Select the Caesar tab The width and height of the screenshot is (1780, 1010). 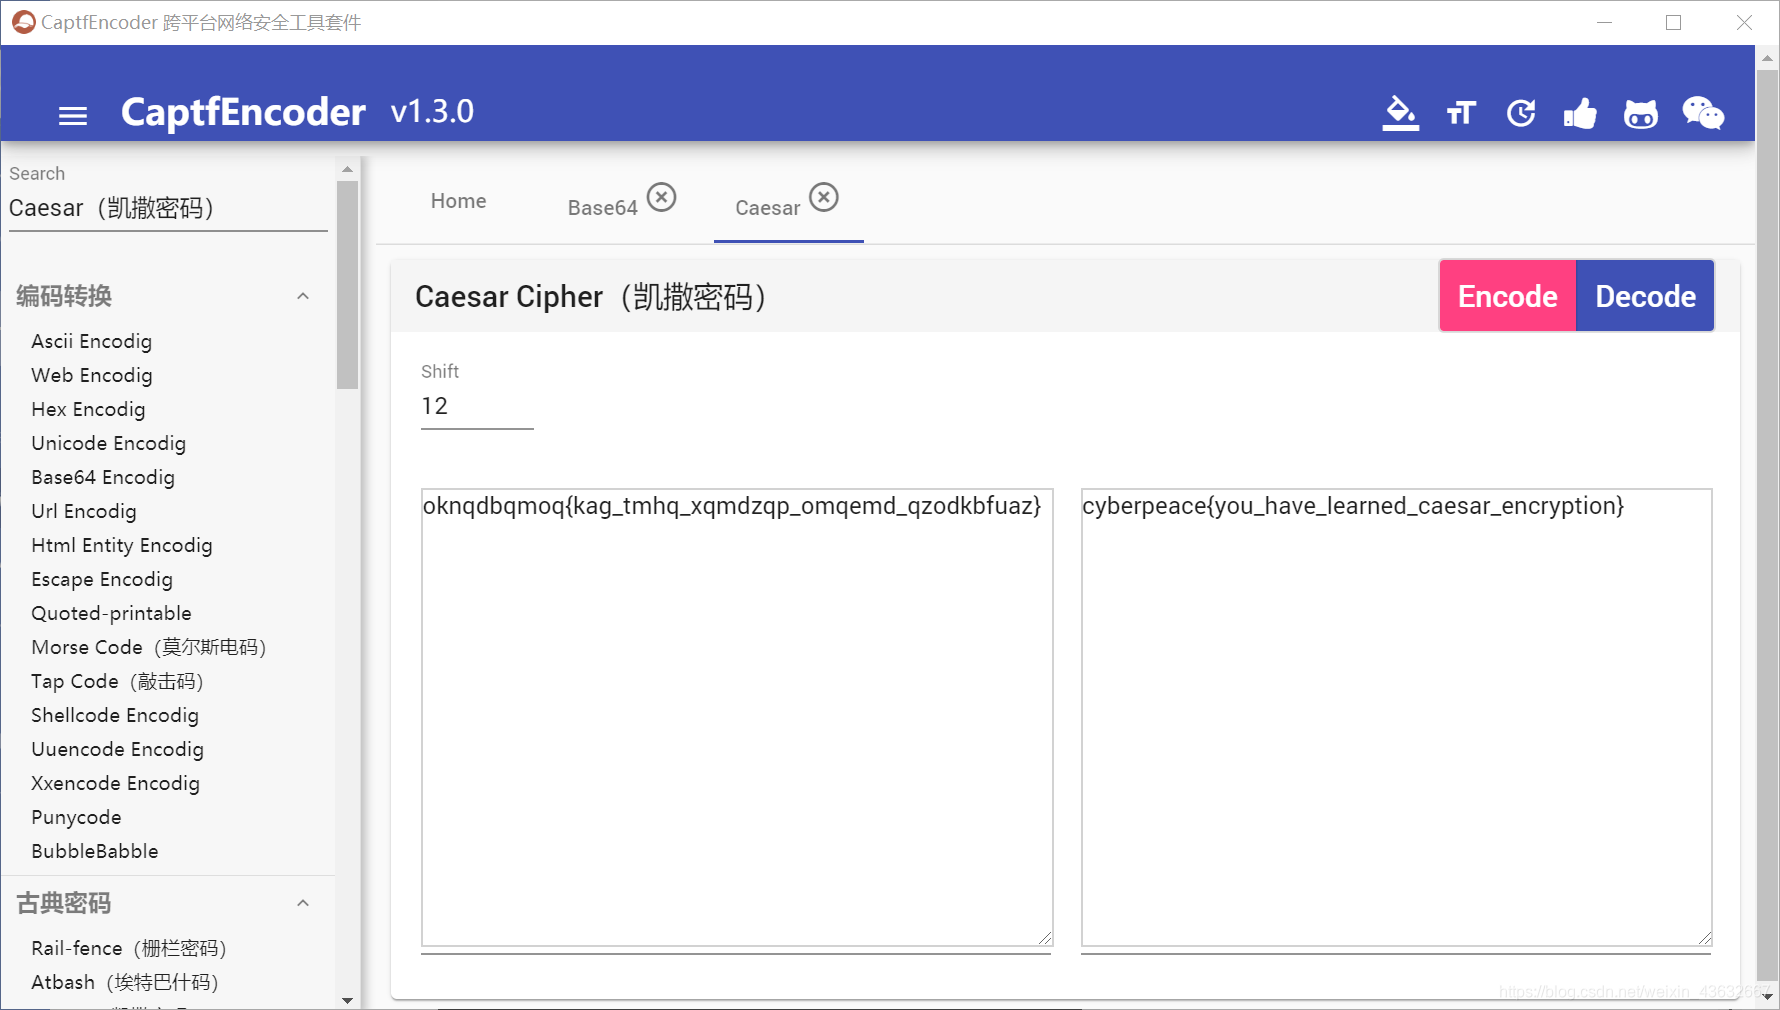768,208
